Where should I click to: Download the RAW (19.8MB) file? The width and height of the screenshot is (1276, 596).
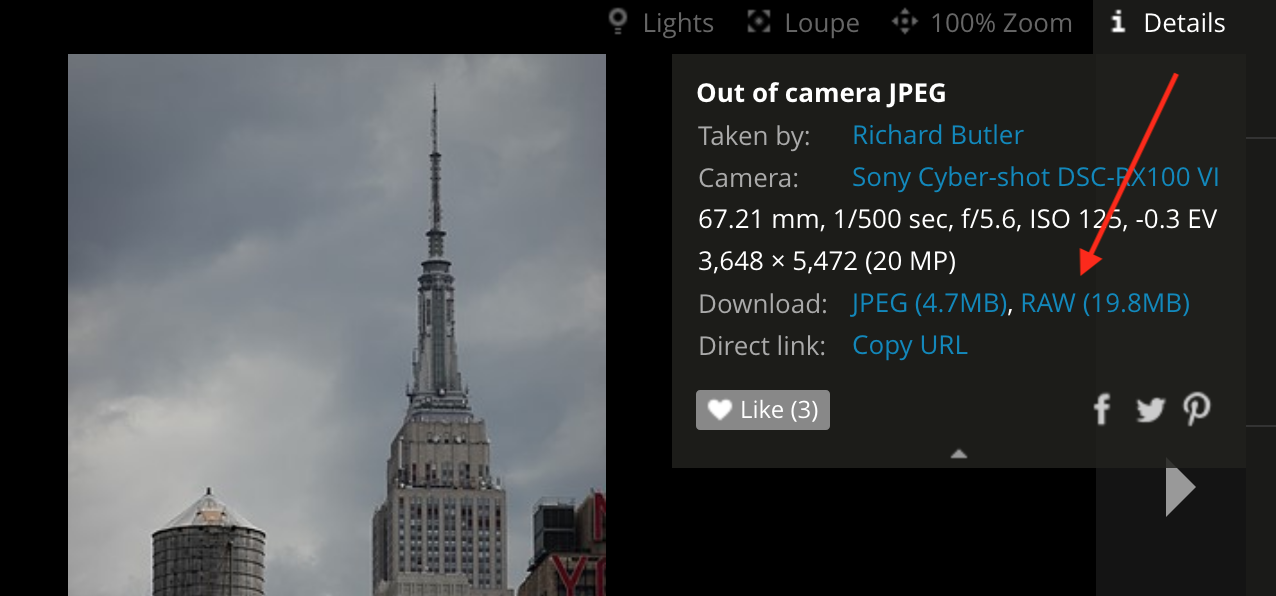click(1105, 303)
